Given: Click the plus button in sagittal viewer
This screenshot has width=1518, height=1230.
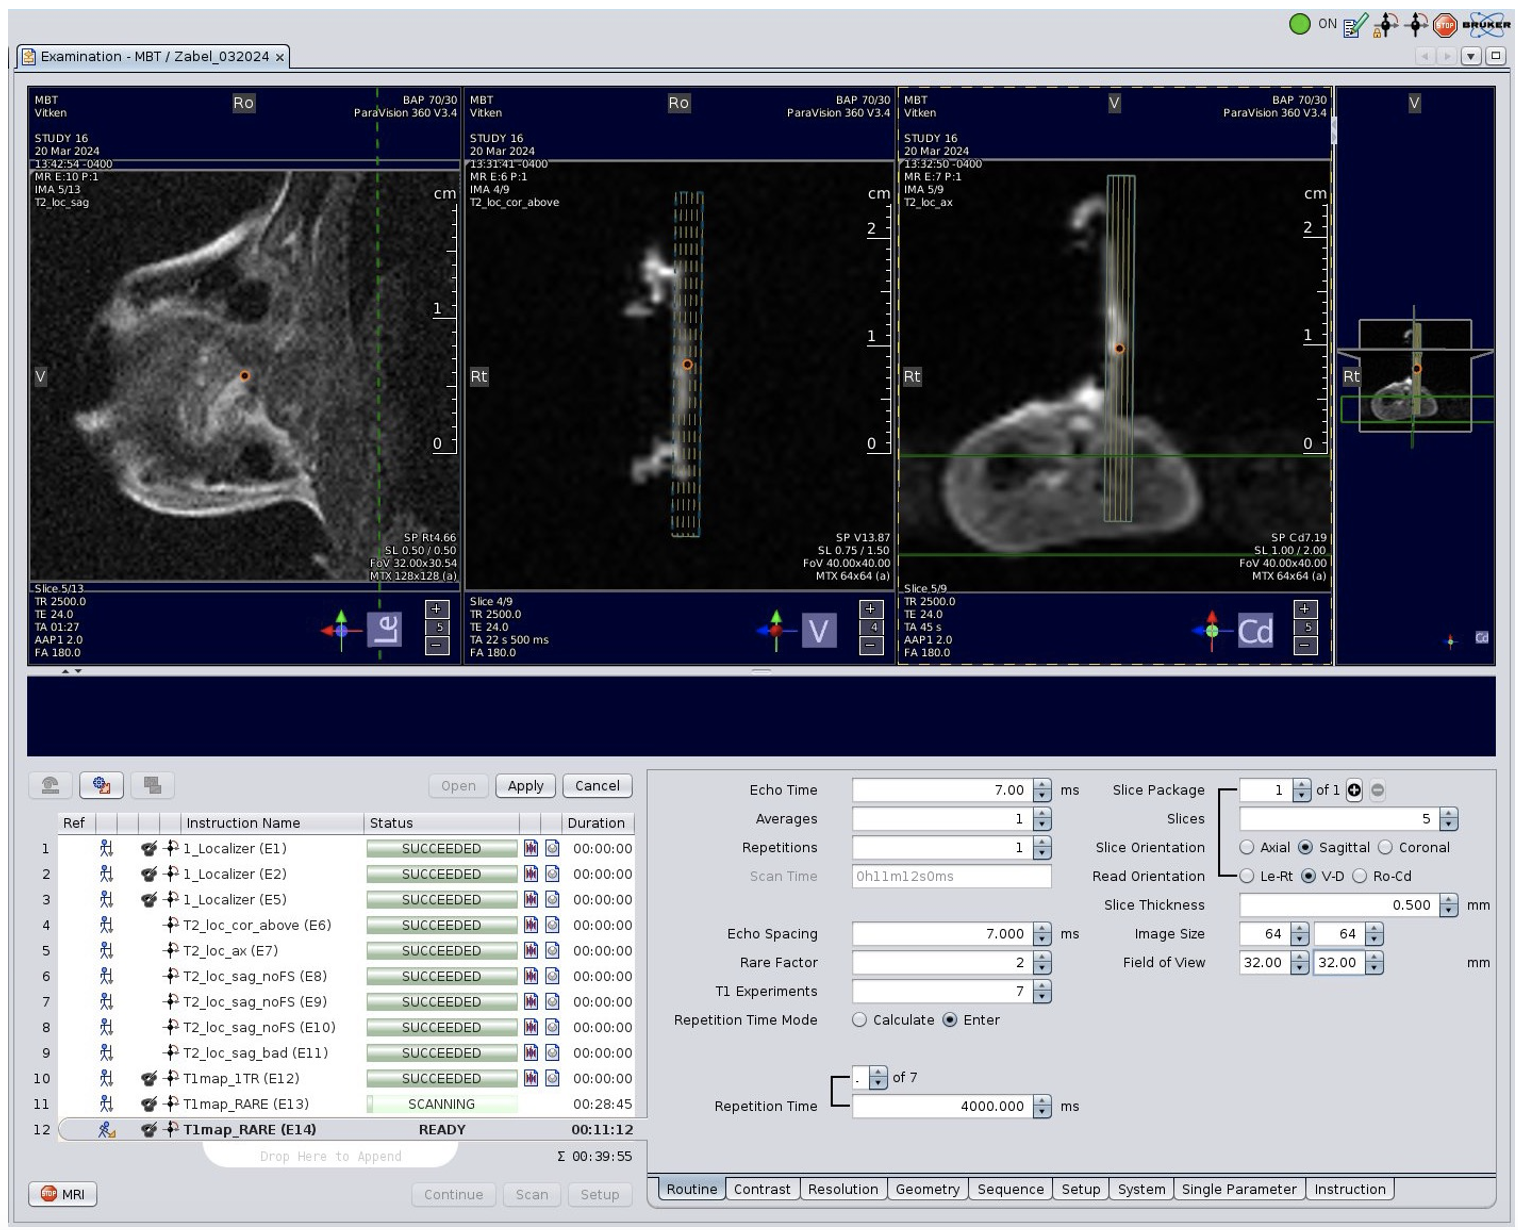Looking at the screenshot, I should [x=436, y=609].
